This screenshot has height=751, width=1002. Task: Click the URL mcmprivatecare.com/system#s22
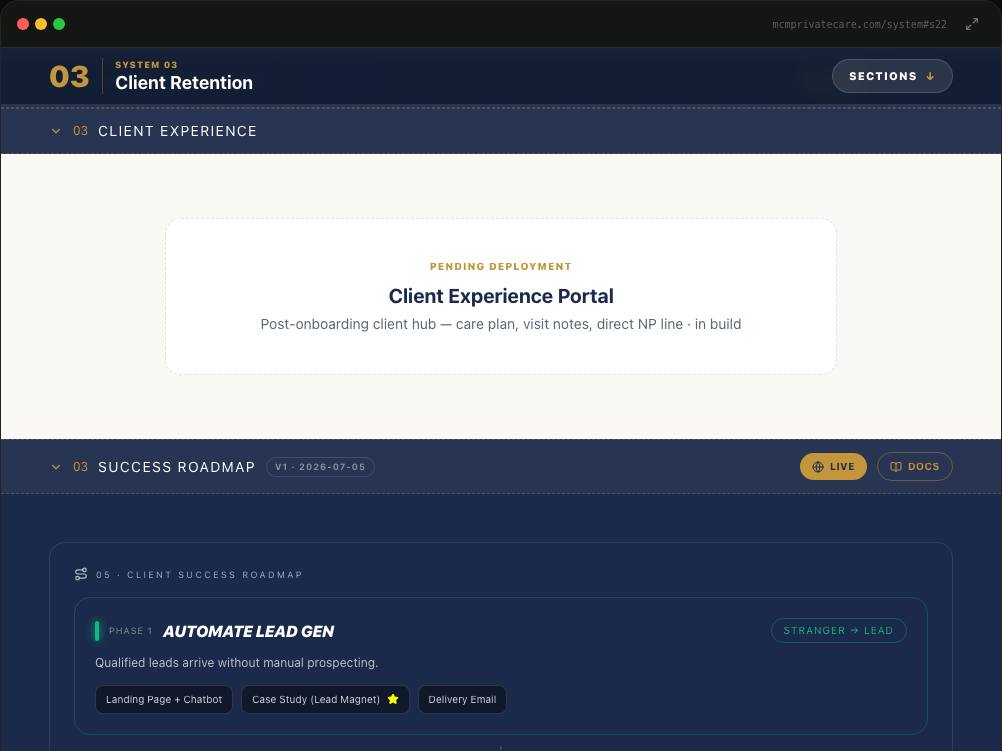859,24
